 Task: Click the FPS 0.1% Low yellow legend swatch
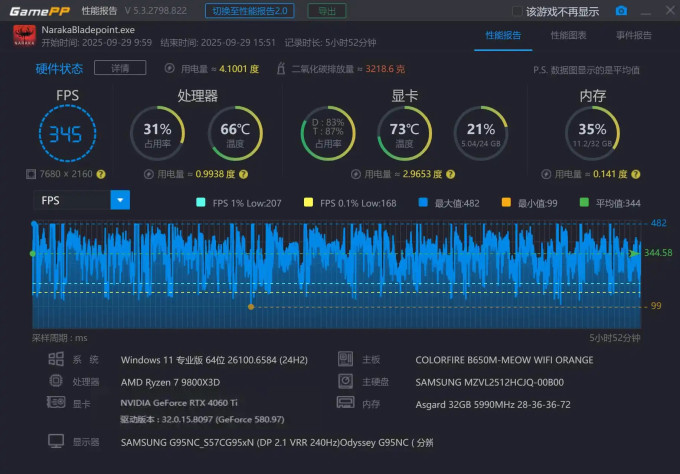pos(308,202)
